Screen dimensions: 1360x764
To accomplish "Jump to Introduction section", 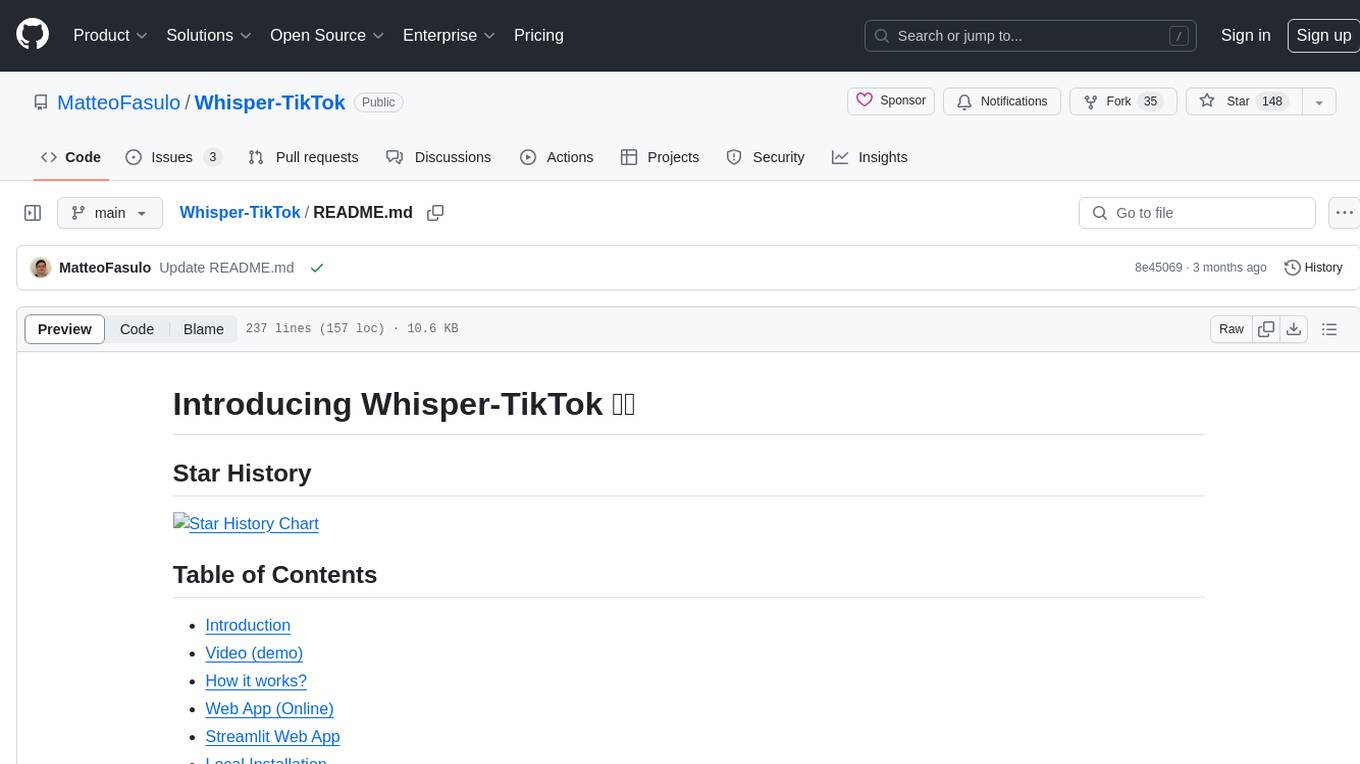I will (x=248, y=625).
